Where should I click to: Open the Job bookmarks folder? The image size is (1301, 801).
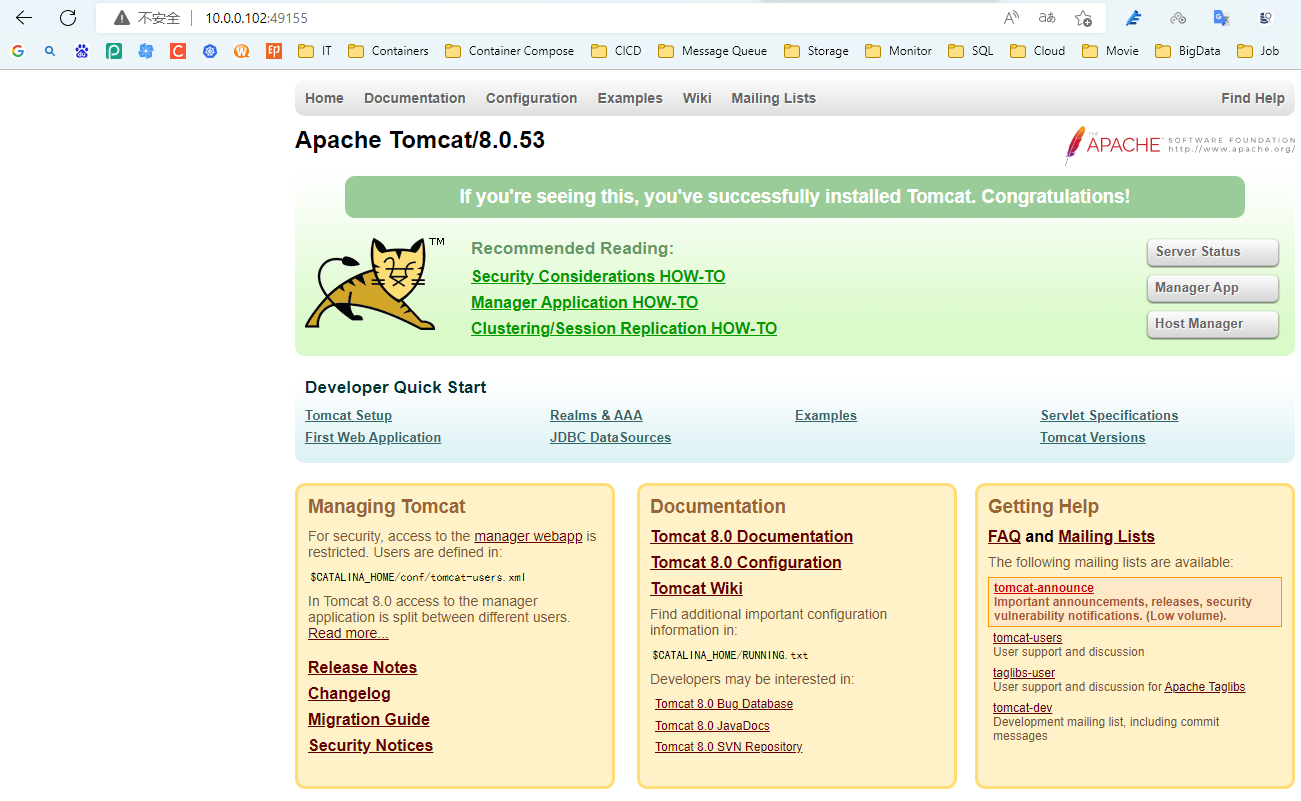[1258, 51]
